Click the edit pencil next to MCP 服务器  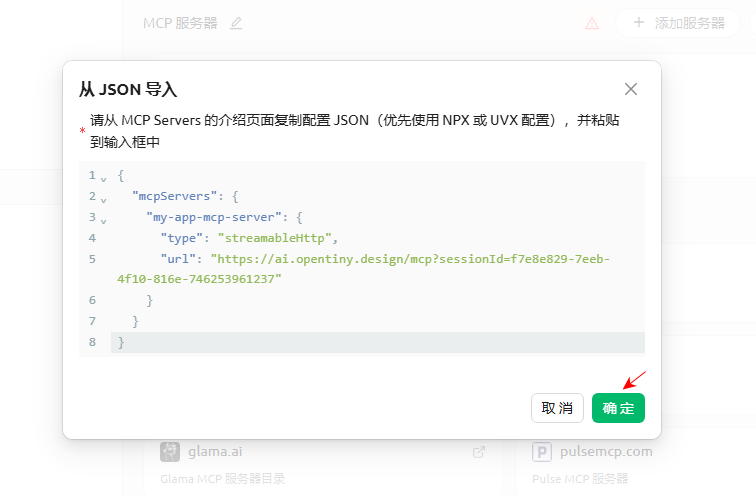pos(236,23)
